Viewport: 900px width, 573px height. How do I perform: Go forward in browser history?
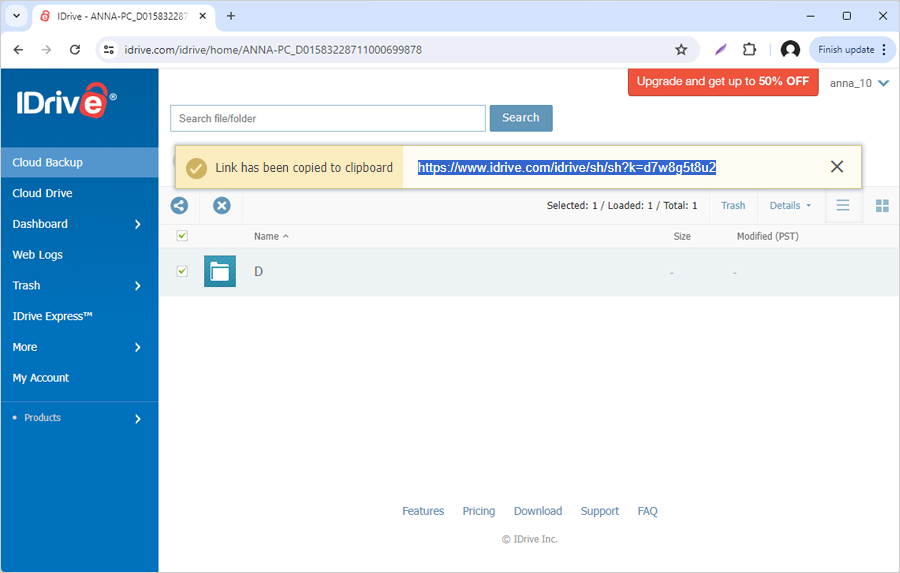point(46,49)
